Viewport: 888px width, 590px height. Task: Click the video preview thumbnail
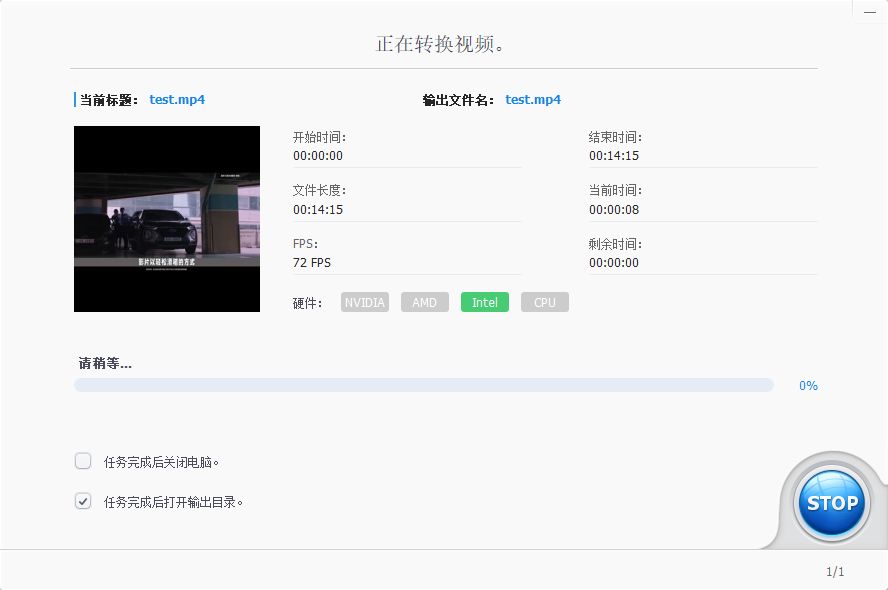[167, 219]
